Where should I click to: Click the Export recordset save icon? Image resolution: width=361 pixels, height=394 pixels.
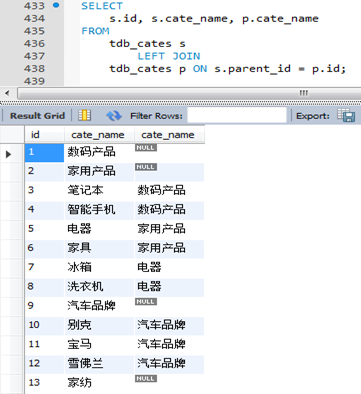[346, 115]
